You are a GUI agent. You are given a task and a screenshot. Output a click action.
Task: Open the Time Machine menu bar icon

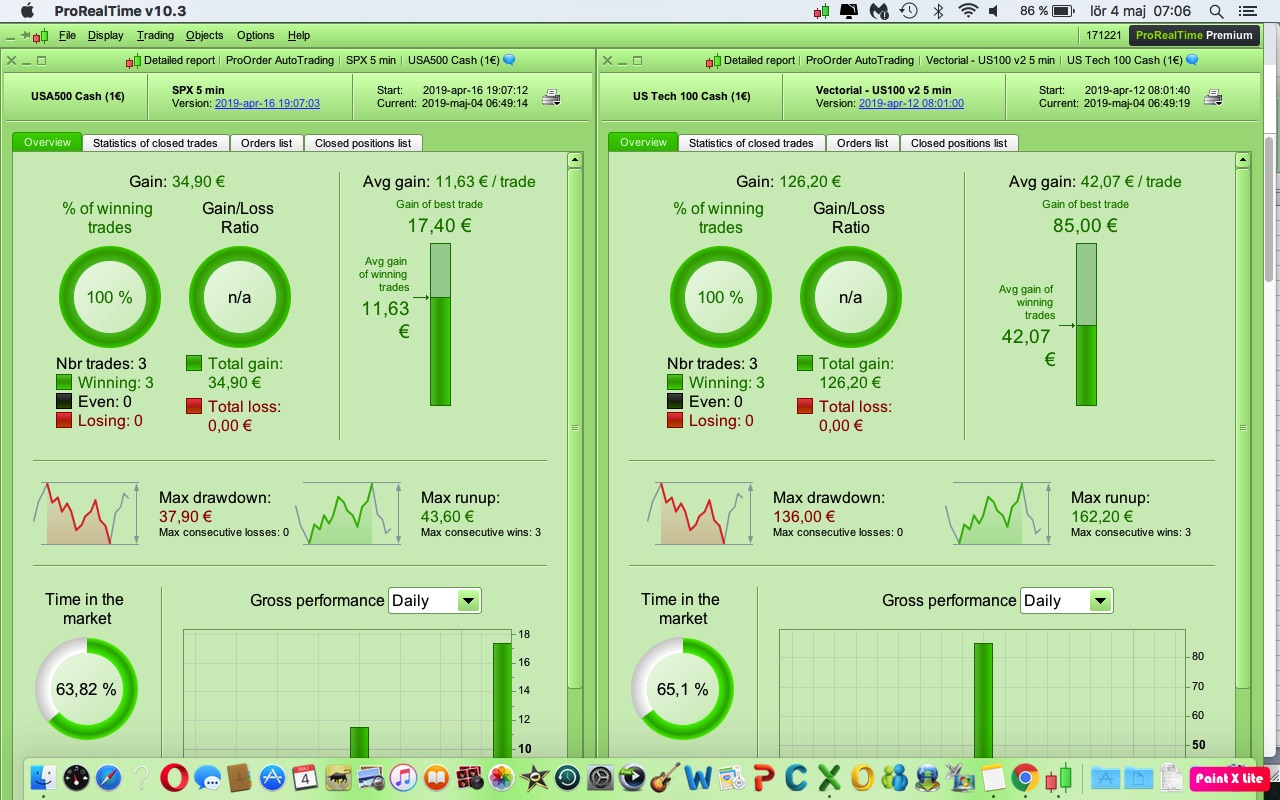click(909, 11)
